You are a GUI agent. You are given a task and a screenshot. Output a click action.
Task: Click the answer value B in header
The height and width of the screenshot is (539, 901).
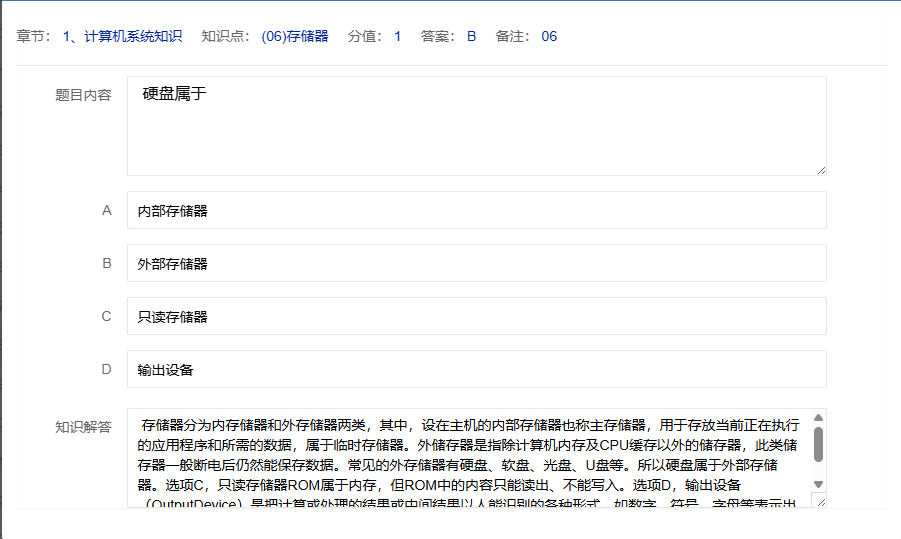pos(471,36)
